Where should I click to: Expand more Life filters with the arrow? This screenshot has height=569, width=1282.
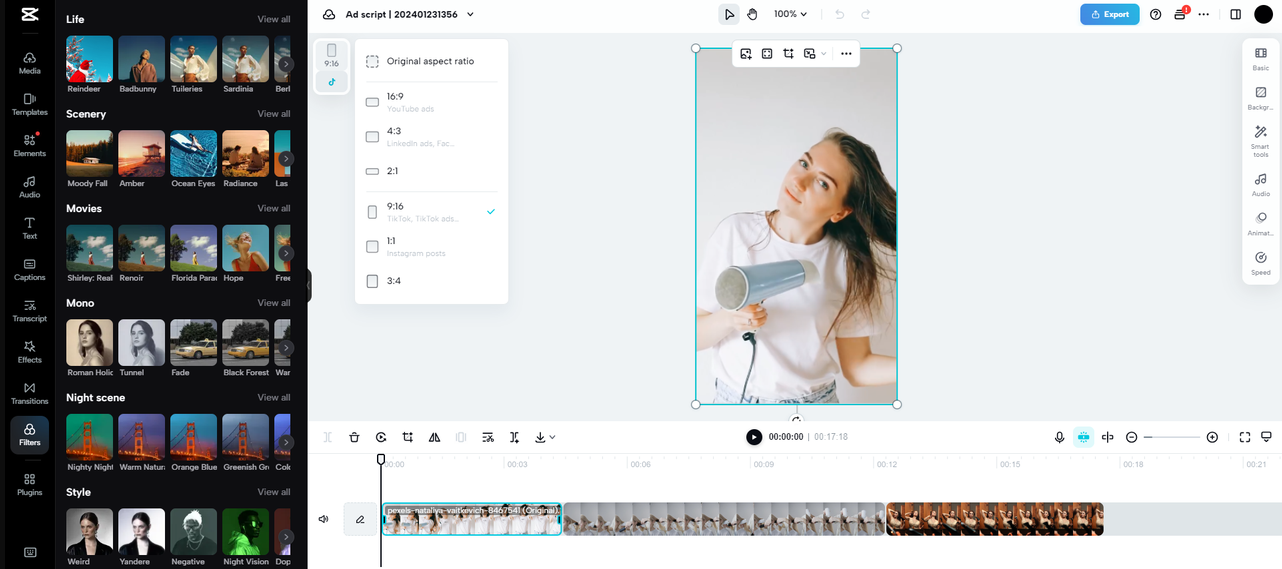286,64
